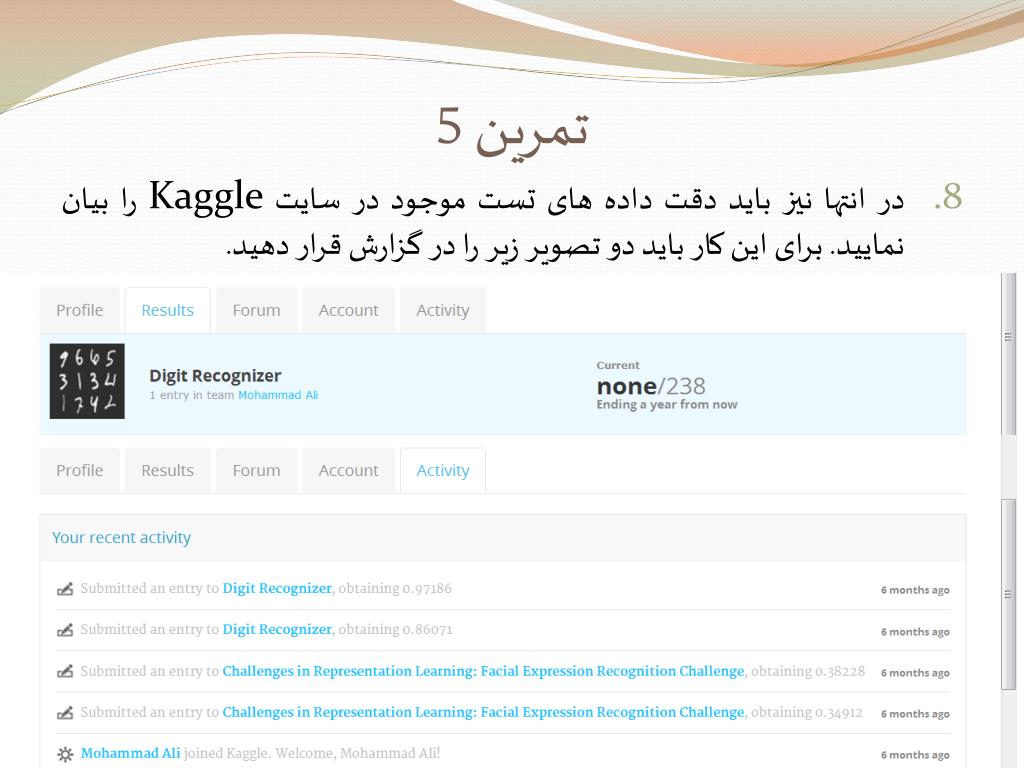Open Mohammad Ali link in joined Kaggle row
The width and height of the screenshot is (1024, 768).
point(130,753)
